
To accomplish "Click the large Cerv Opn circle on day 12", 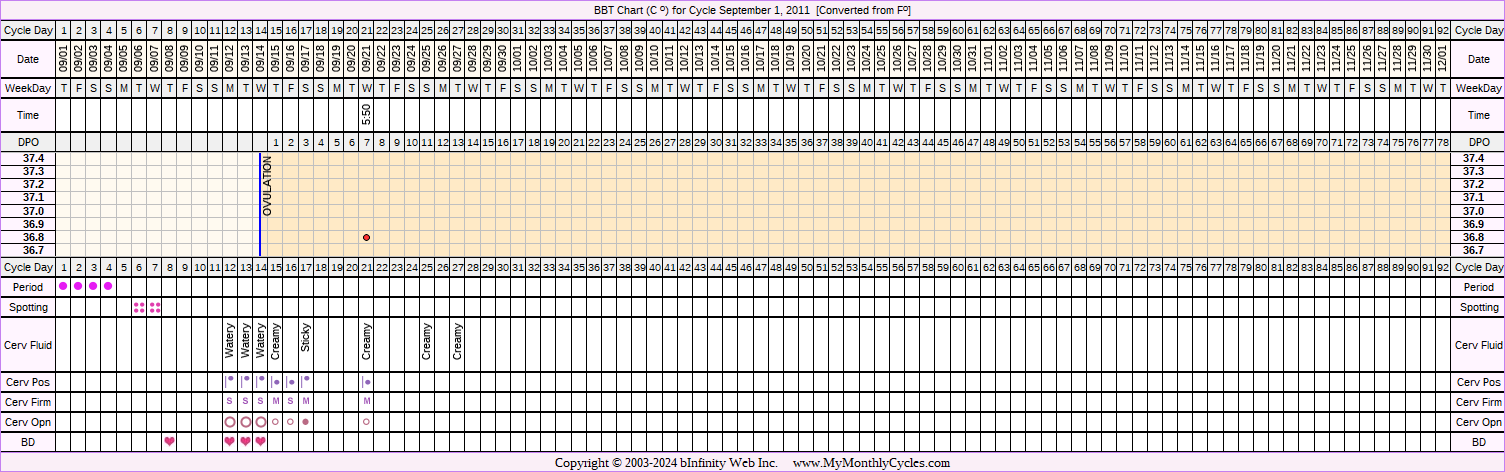I will click(x=230, y=422).
